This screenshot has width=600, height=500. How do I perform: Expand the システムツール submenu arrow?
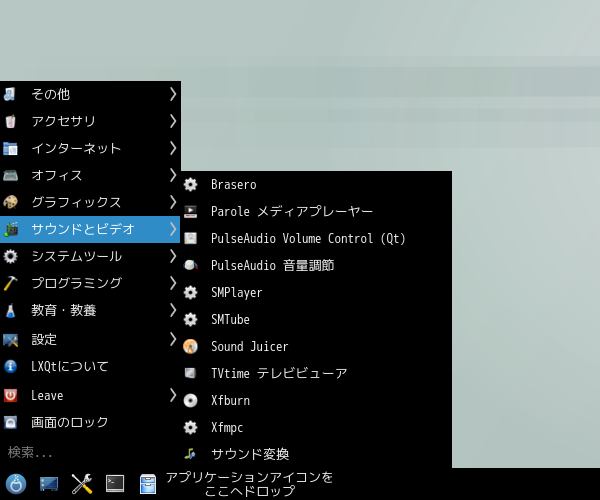pos(173,256)
